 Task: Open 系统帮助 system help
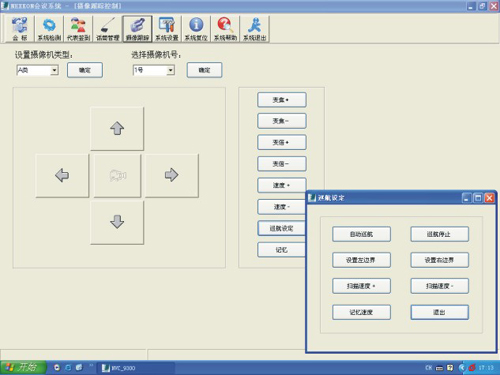click(226, 29)
